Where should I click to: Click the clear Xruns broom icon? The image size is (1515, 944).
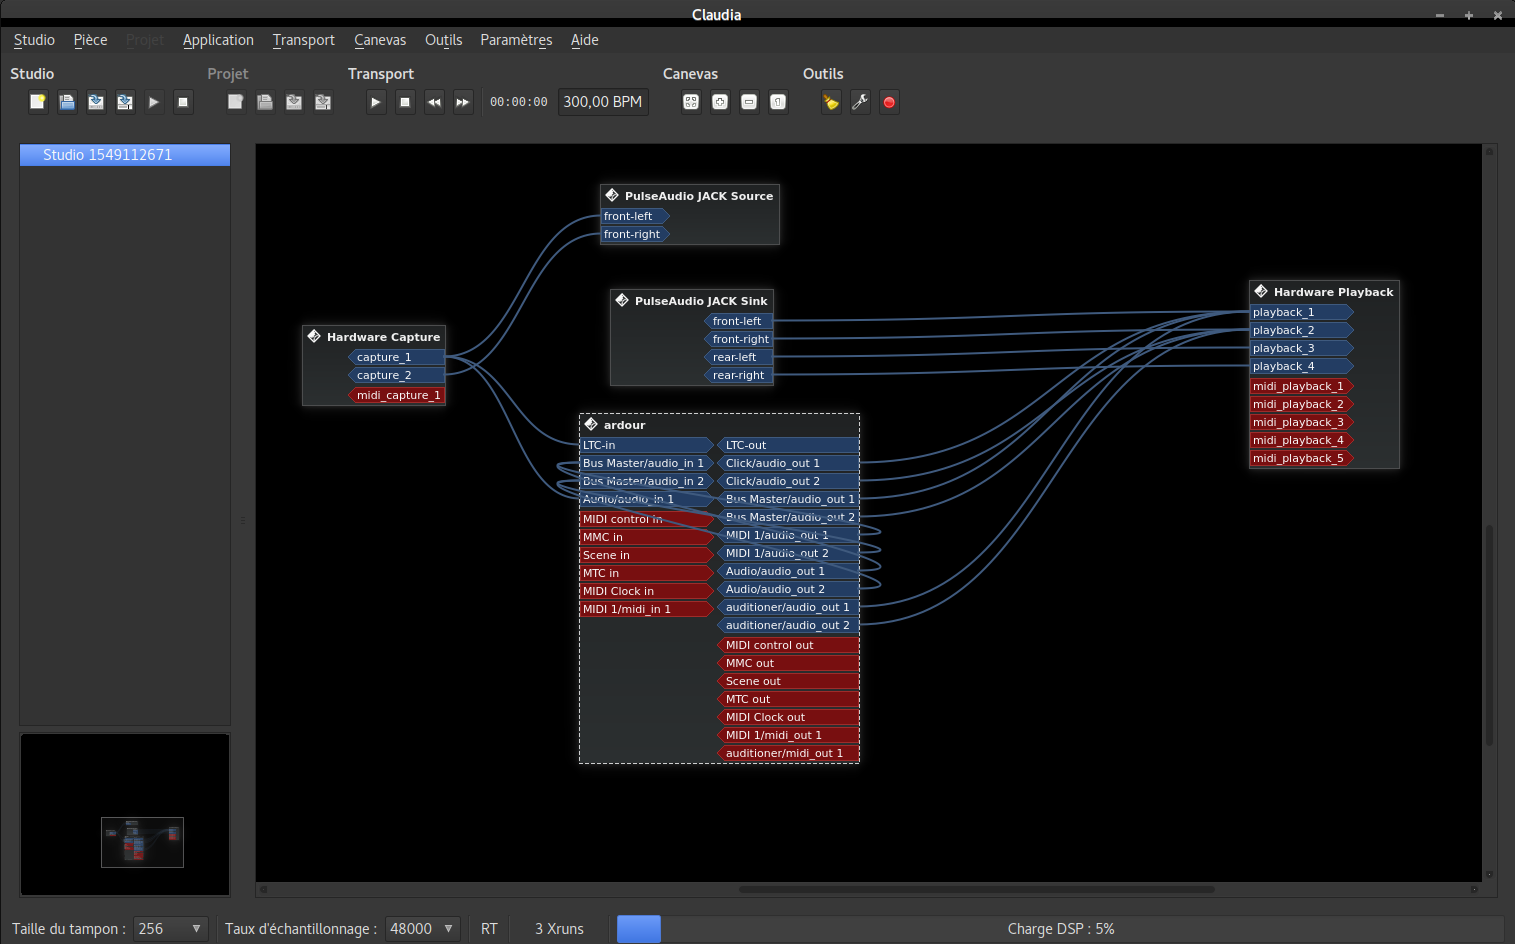(x=831, y=102)
